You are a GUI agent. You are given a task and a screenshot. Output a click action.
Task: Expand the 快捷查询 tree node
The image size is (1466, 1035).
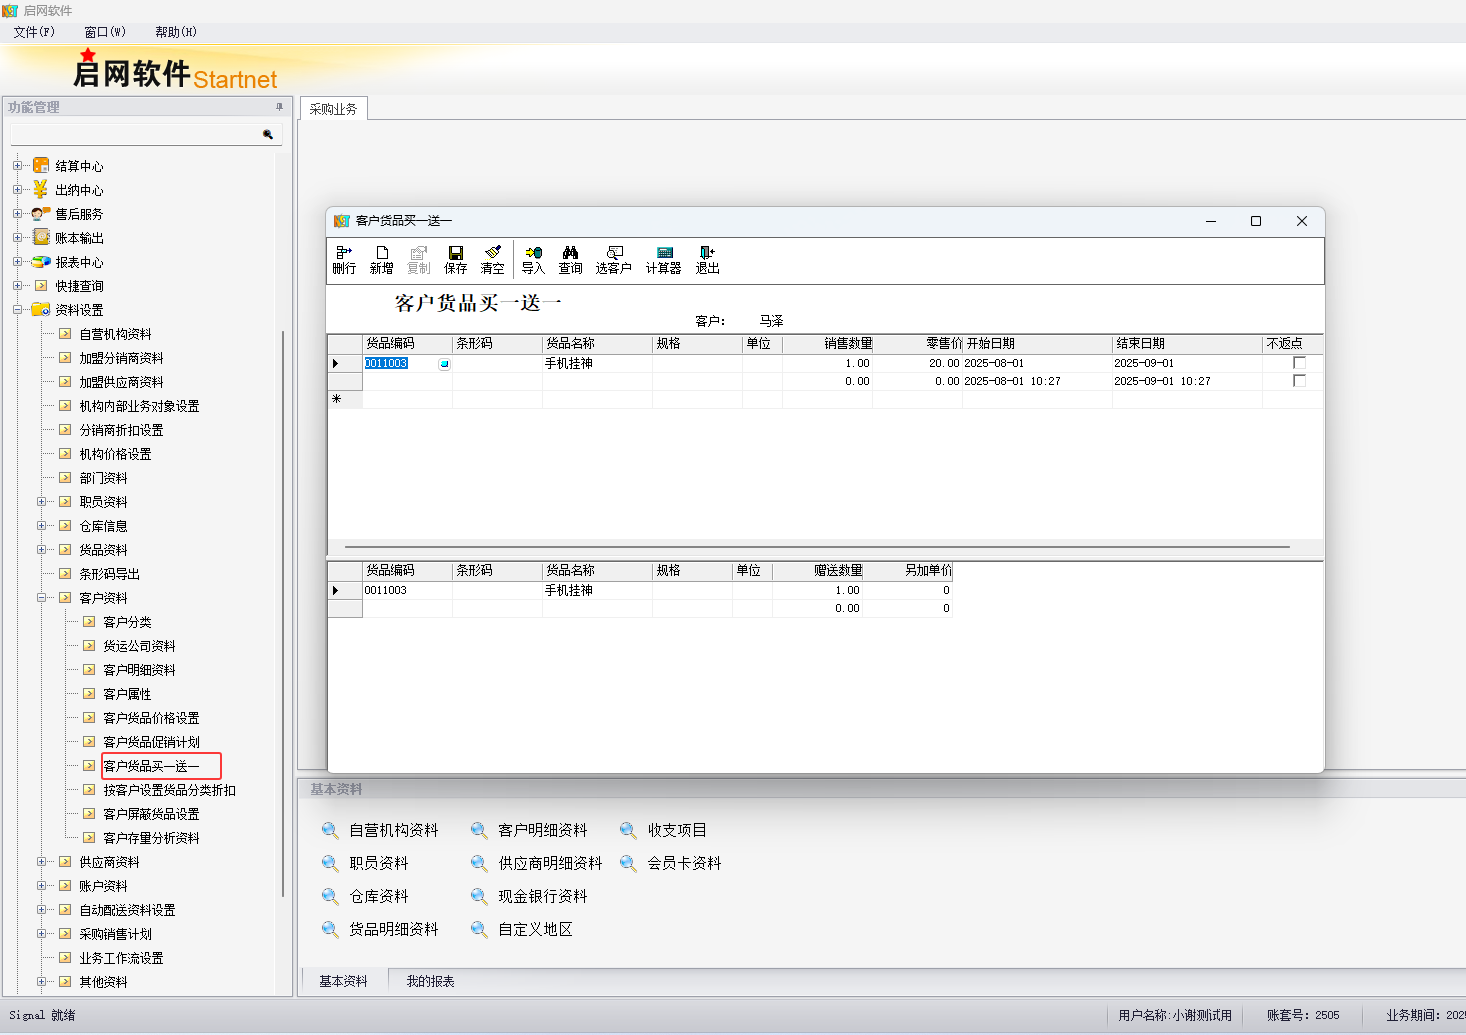pos(17,286)
